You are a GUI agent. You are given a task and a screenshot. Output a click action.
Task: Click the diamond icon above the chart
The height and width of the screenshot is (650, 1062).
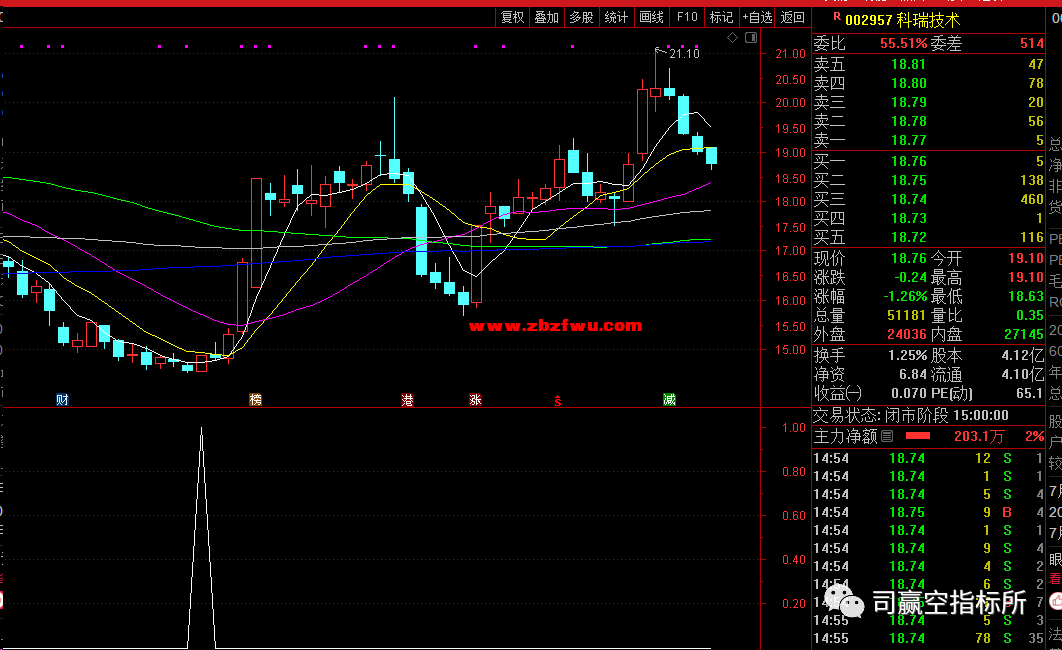[x=732, y=38]
